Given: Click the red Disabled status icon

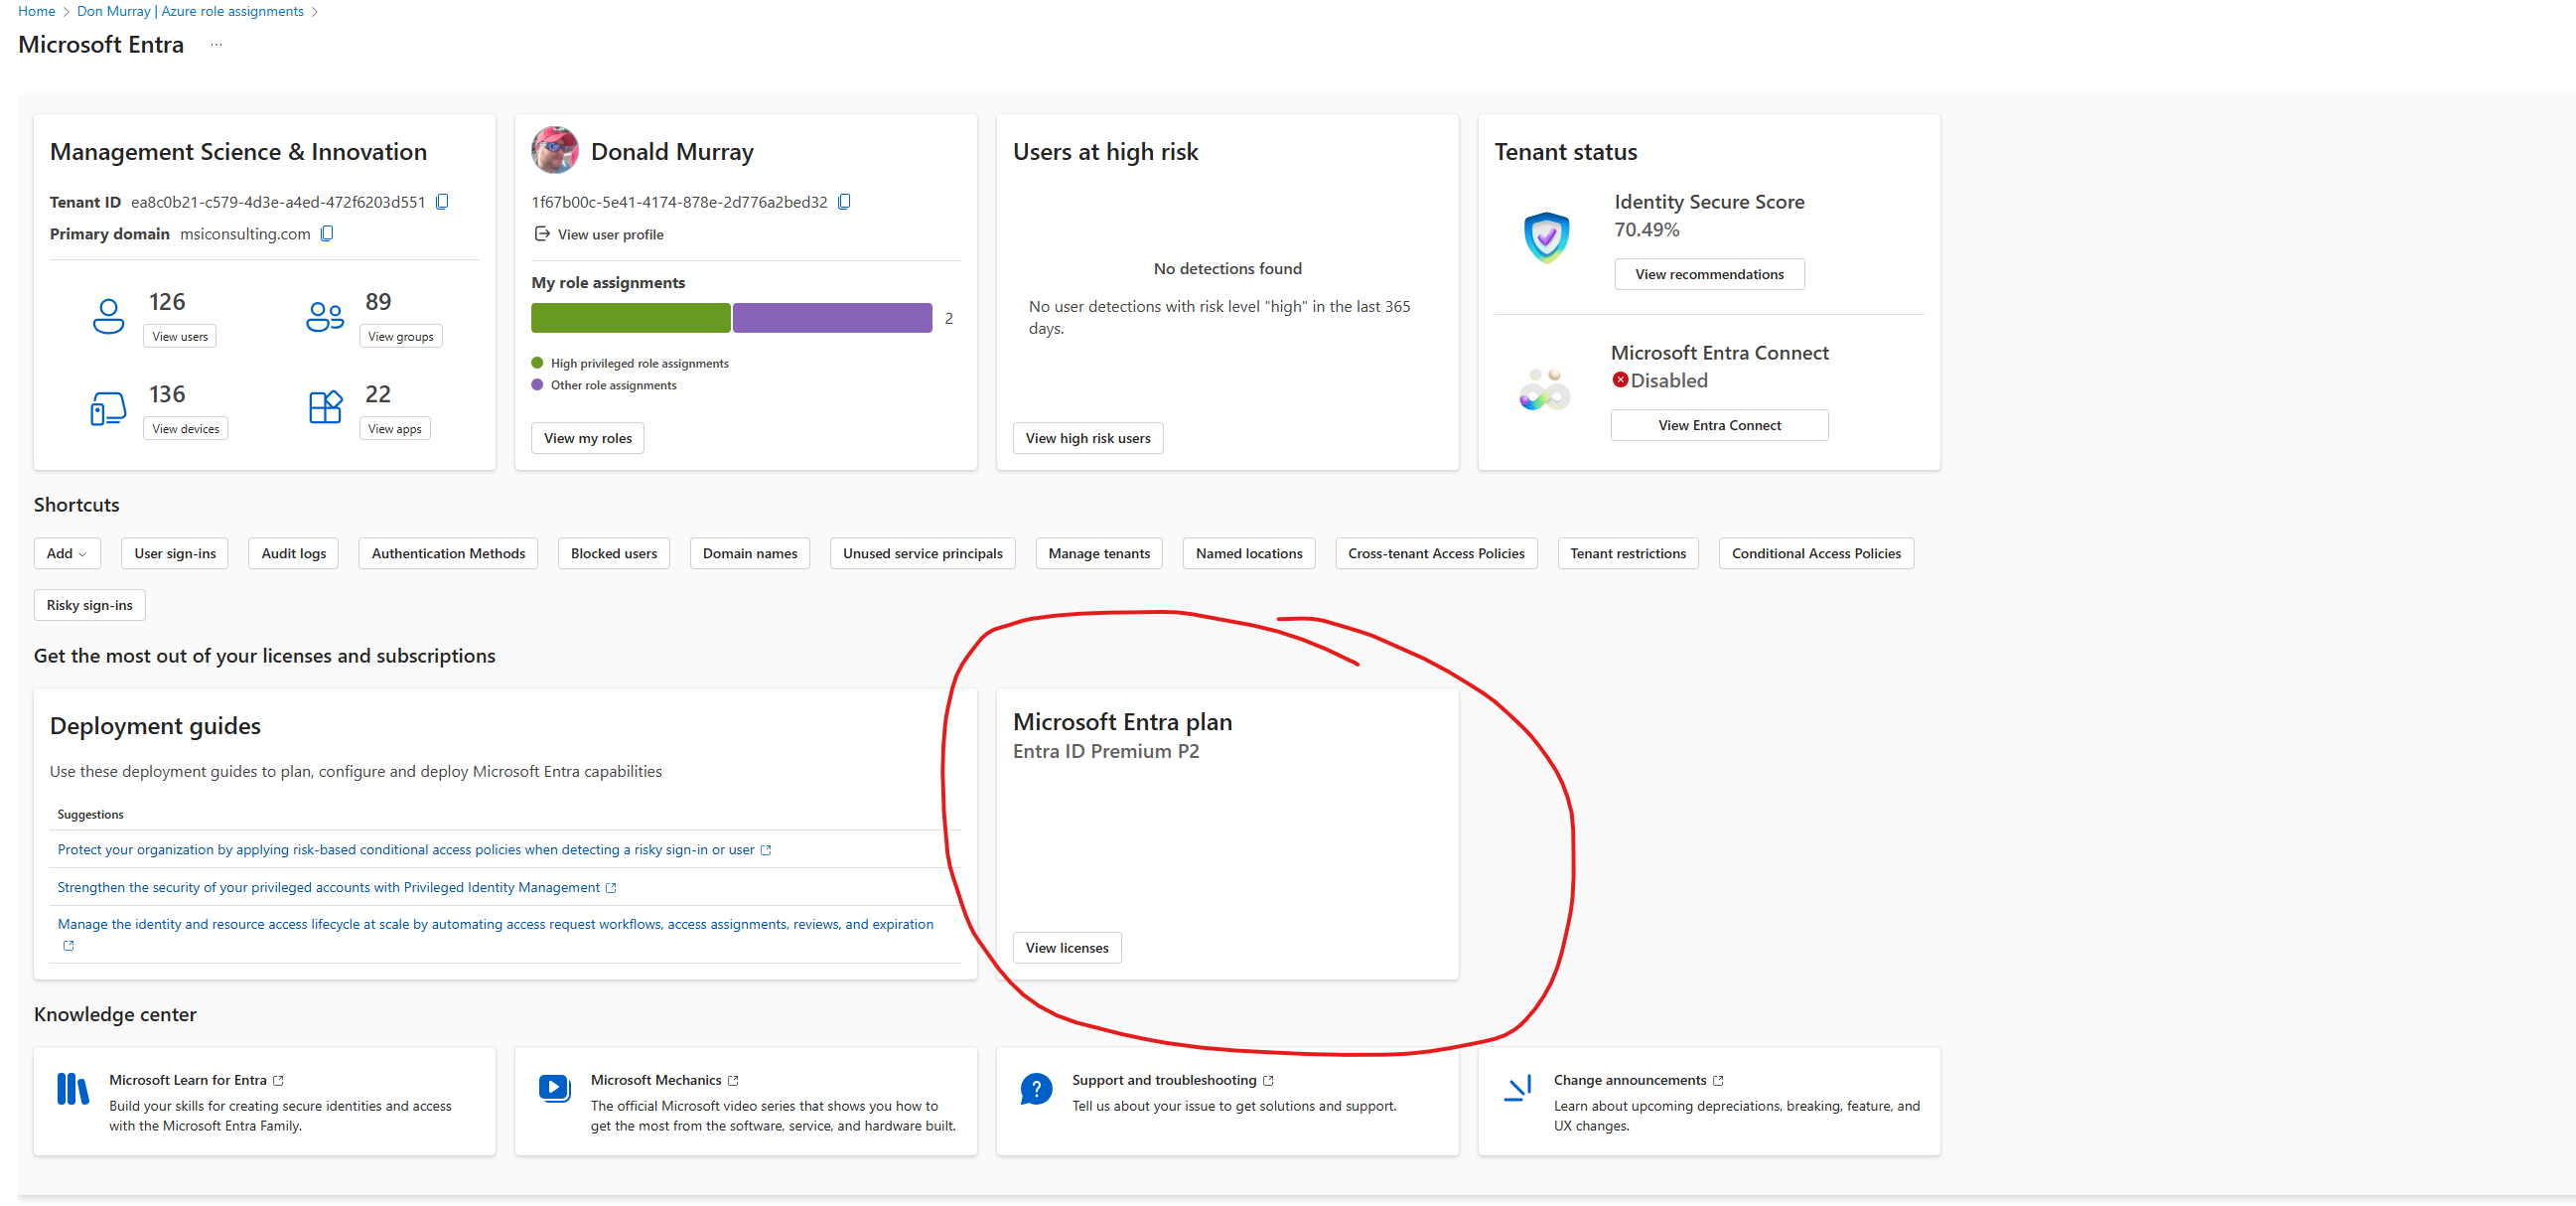Looking at the screenshot, I should [x=1620, y=380].
